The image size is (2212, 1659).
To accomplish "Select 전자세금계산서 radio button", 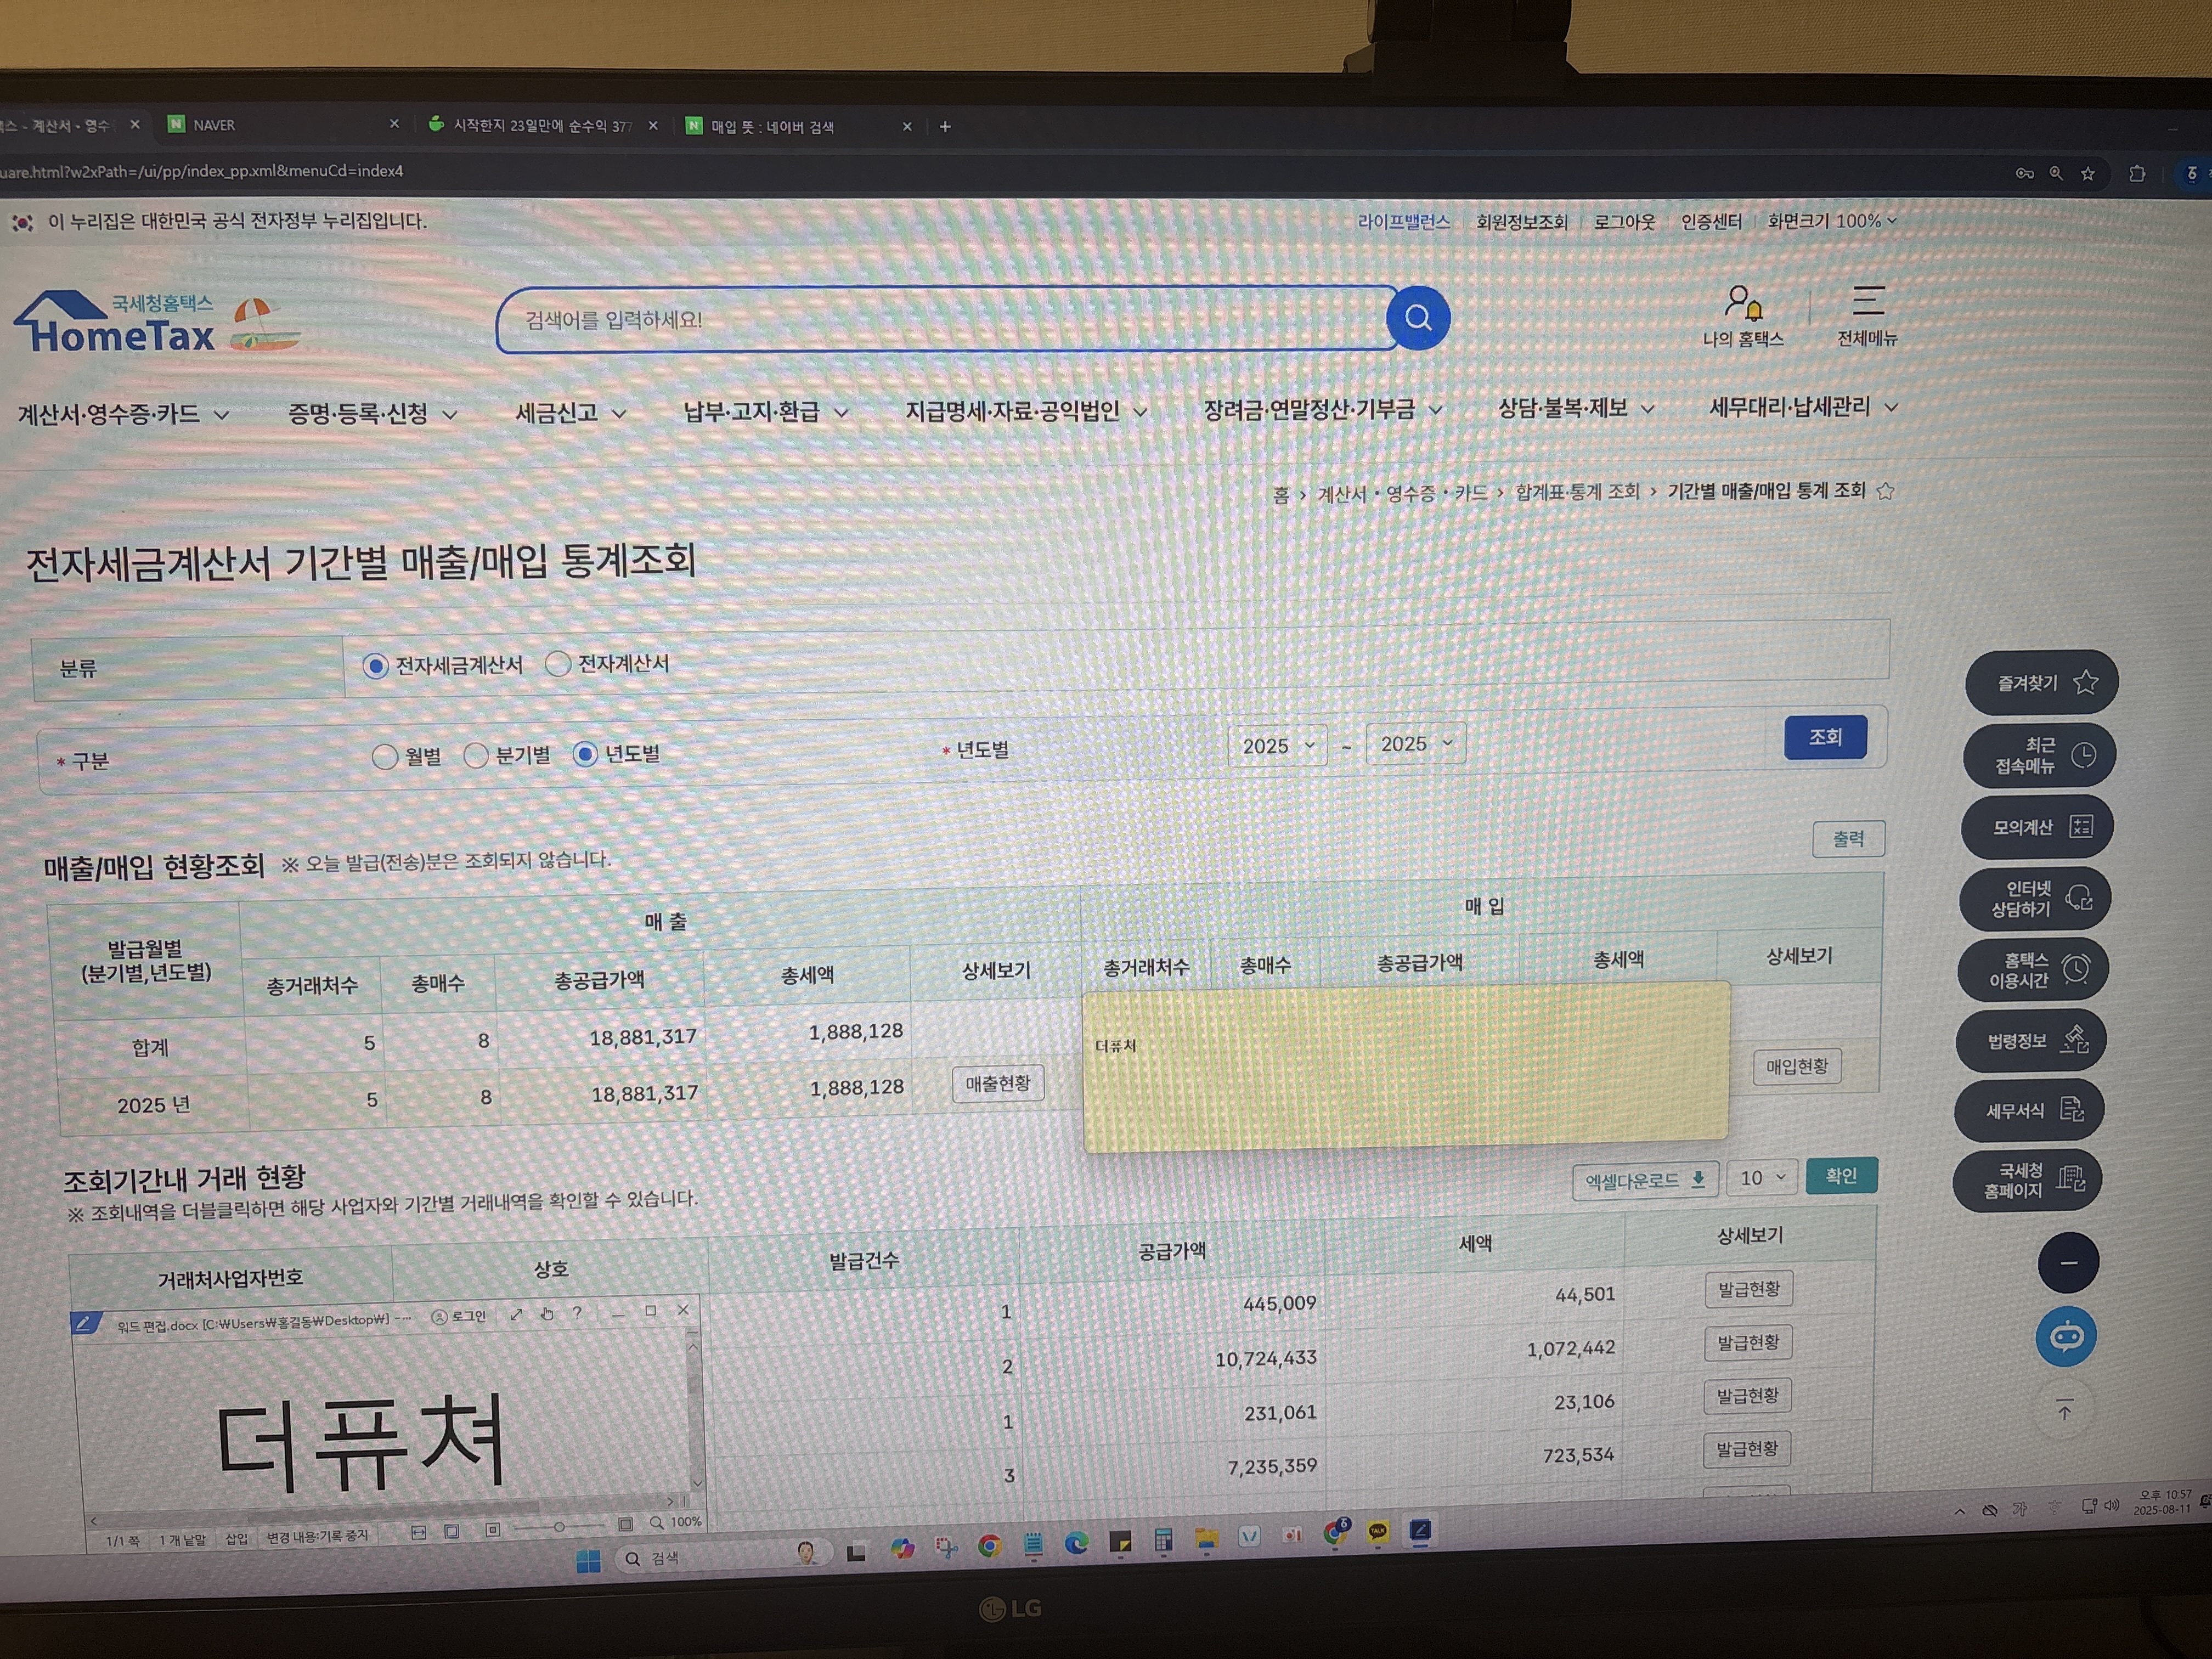I will (375, 666).
